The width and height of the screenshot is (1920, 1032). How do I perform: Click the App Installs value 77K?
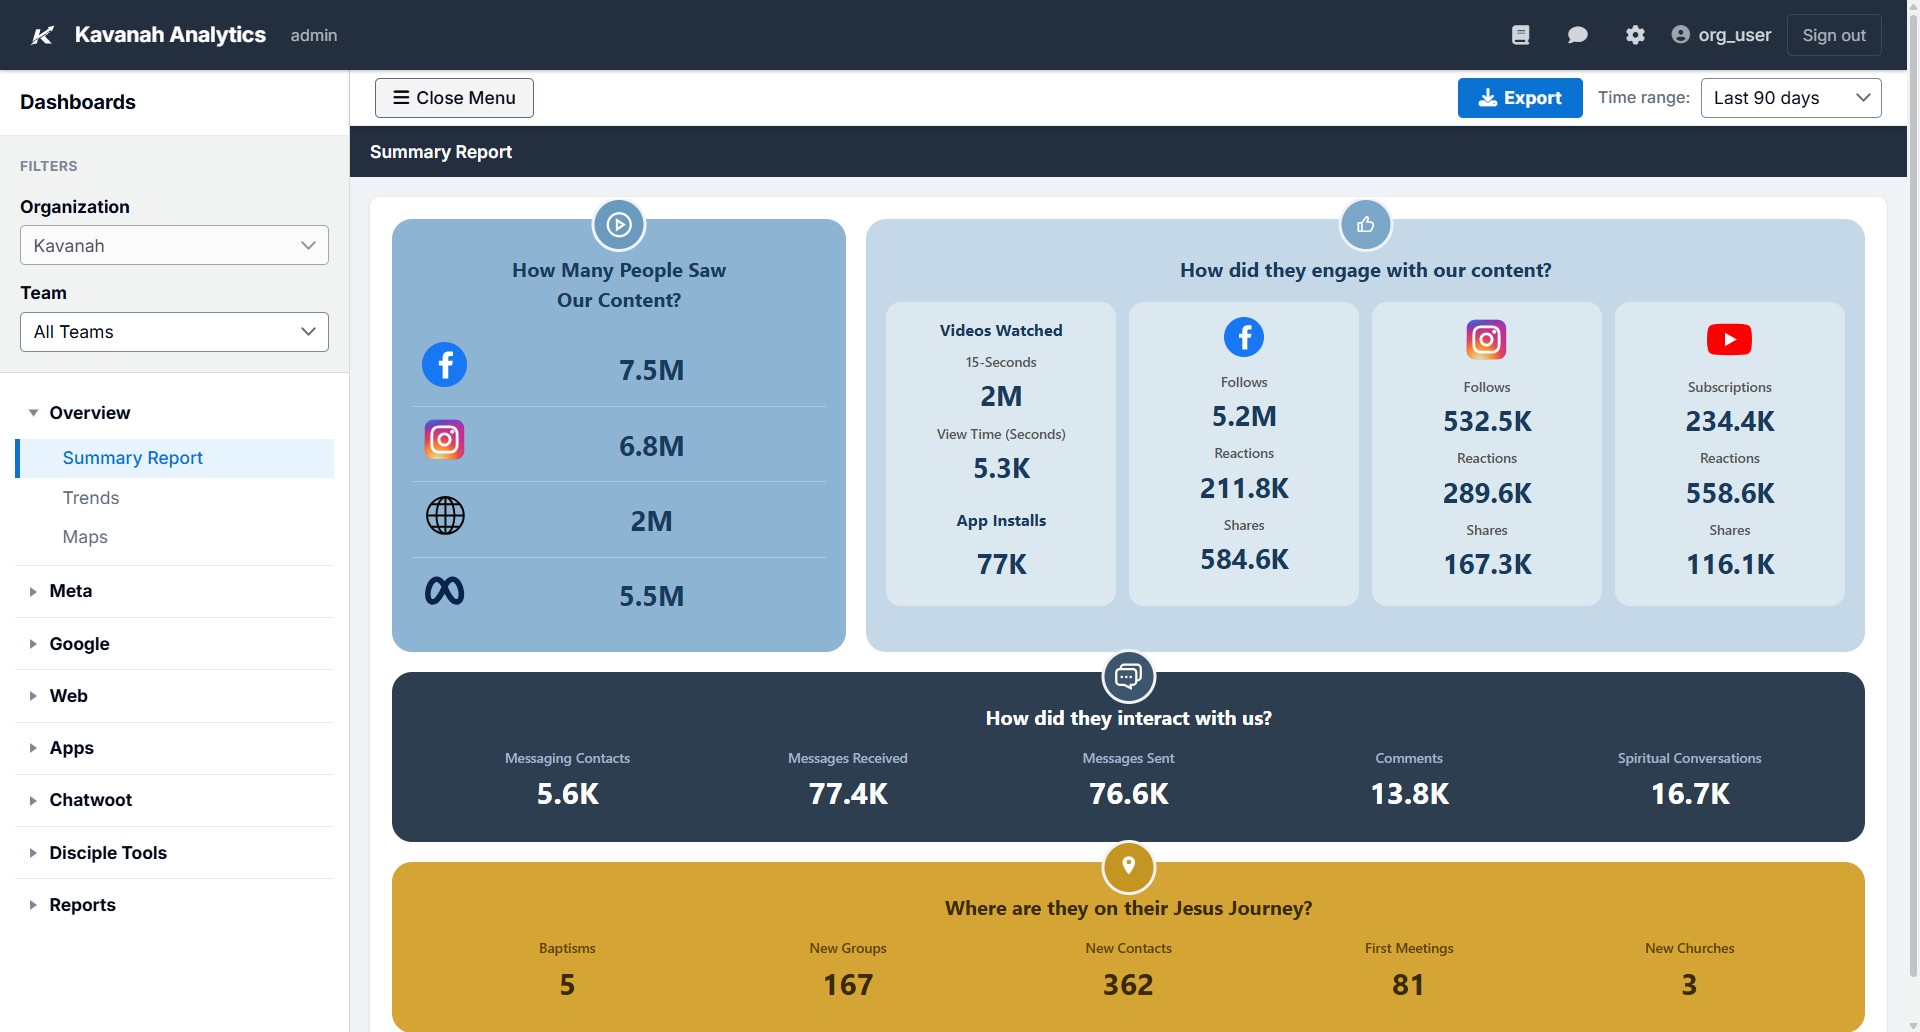[x=1001, y=565]
